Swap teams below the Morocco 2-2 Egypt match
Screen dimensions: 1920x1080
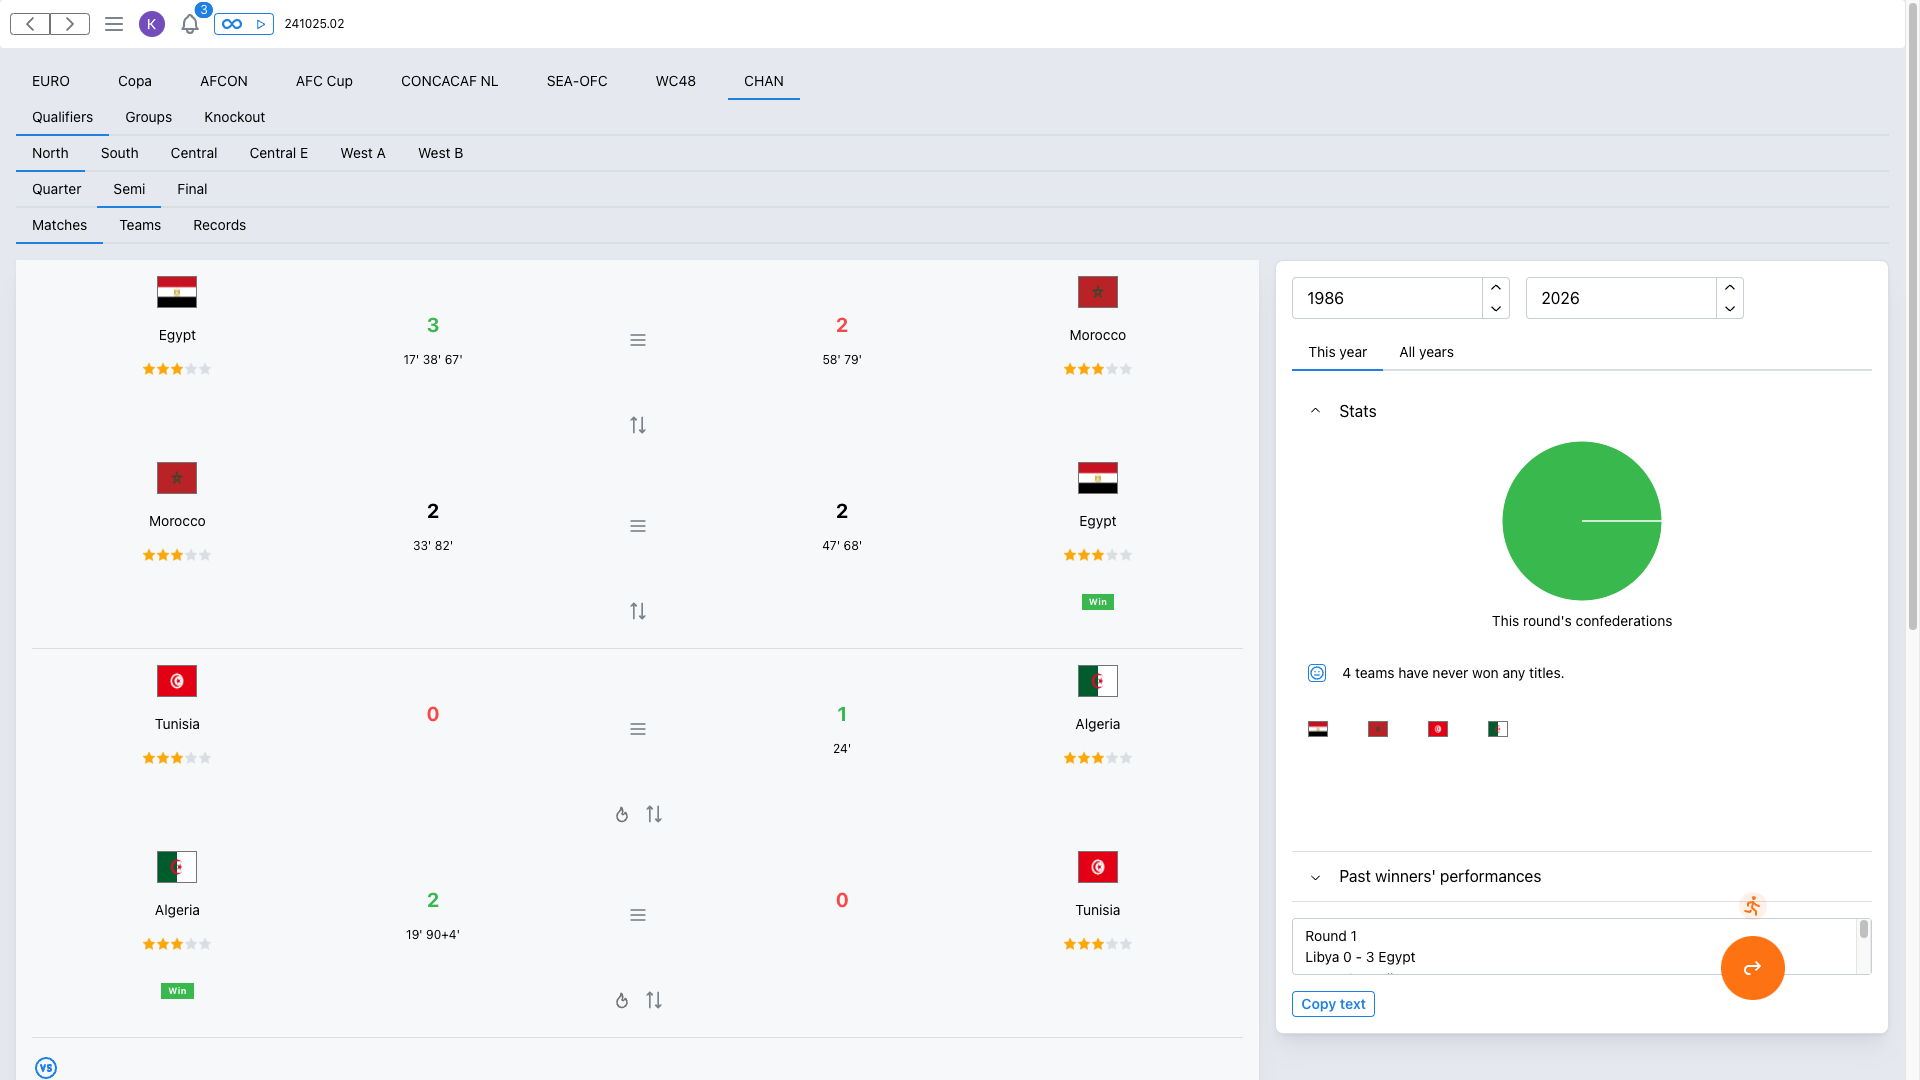[x=638, y=611]
